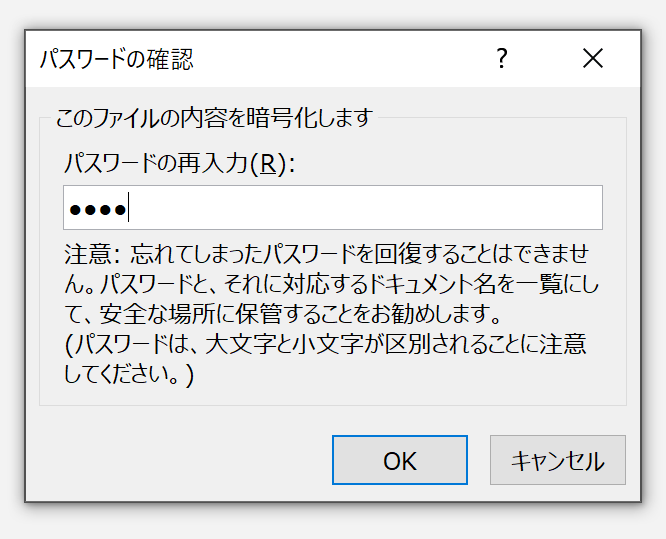Screen dimensions: 666x539
Task: Click the final してください。) text line
Action: (x=129, y=375)
